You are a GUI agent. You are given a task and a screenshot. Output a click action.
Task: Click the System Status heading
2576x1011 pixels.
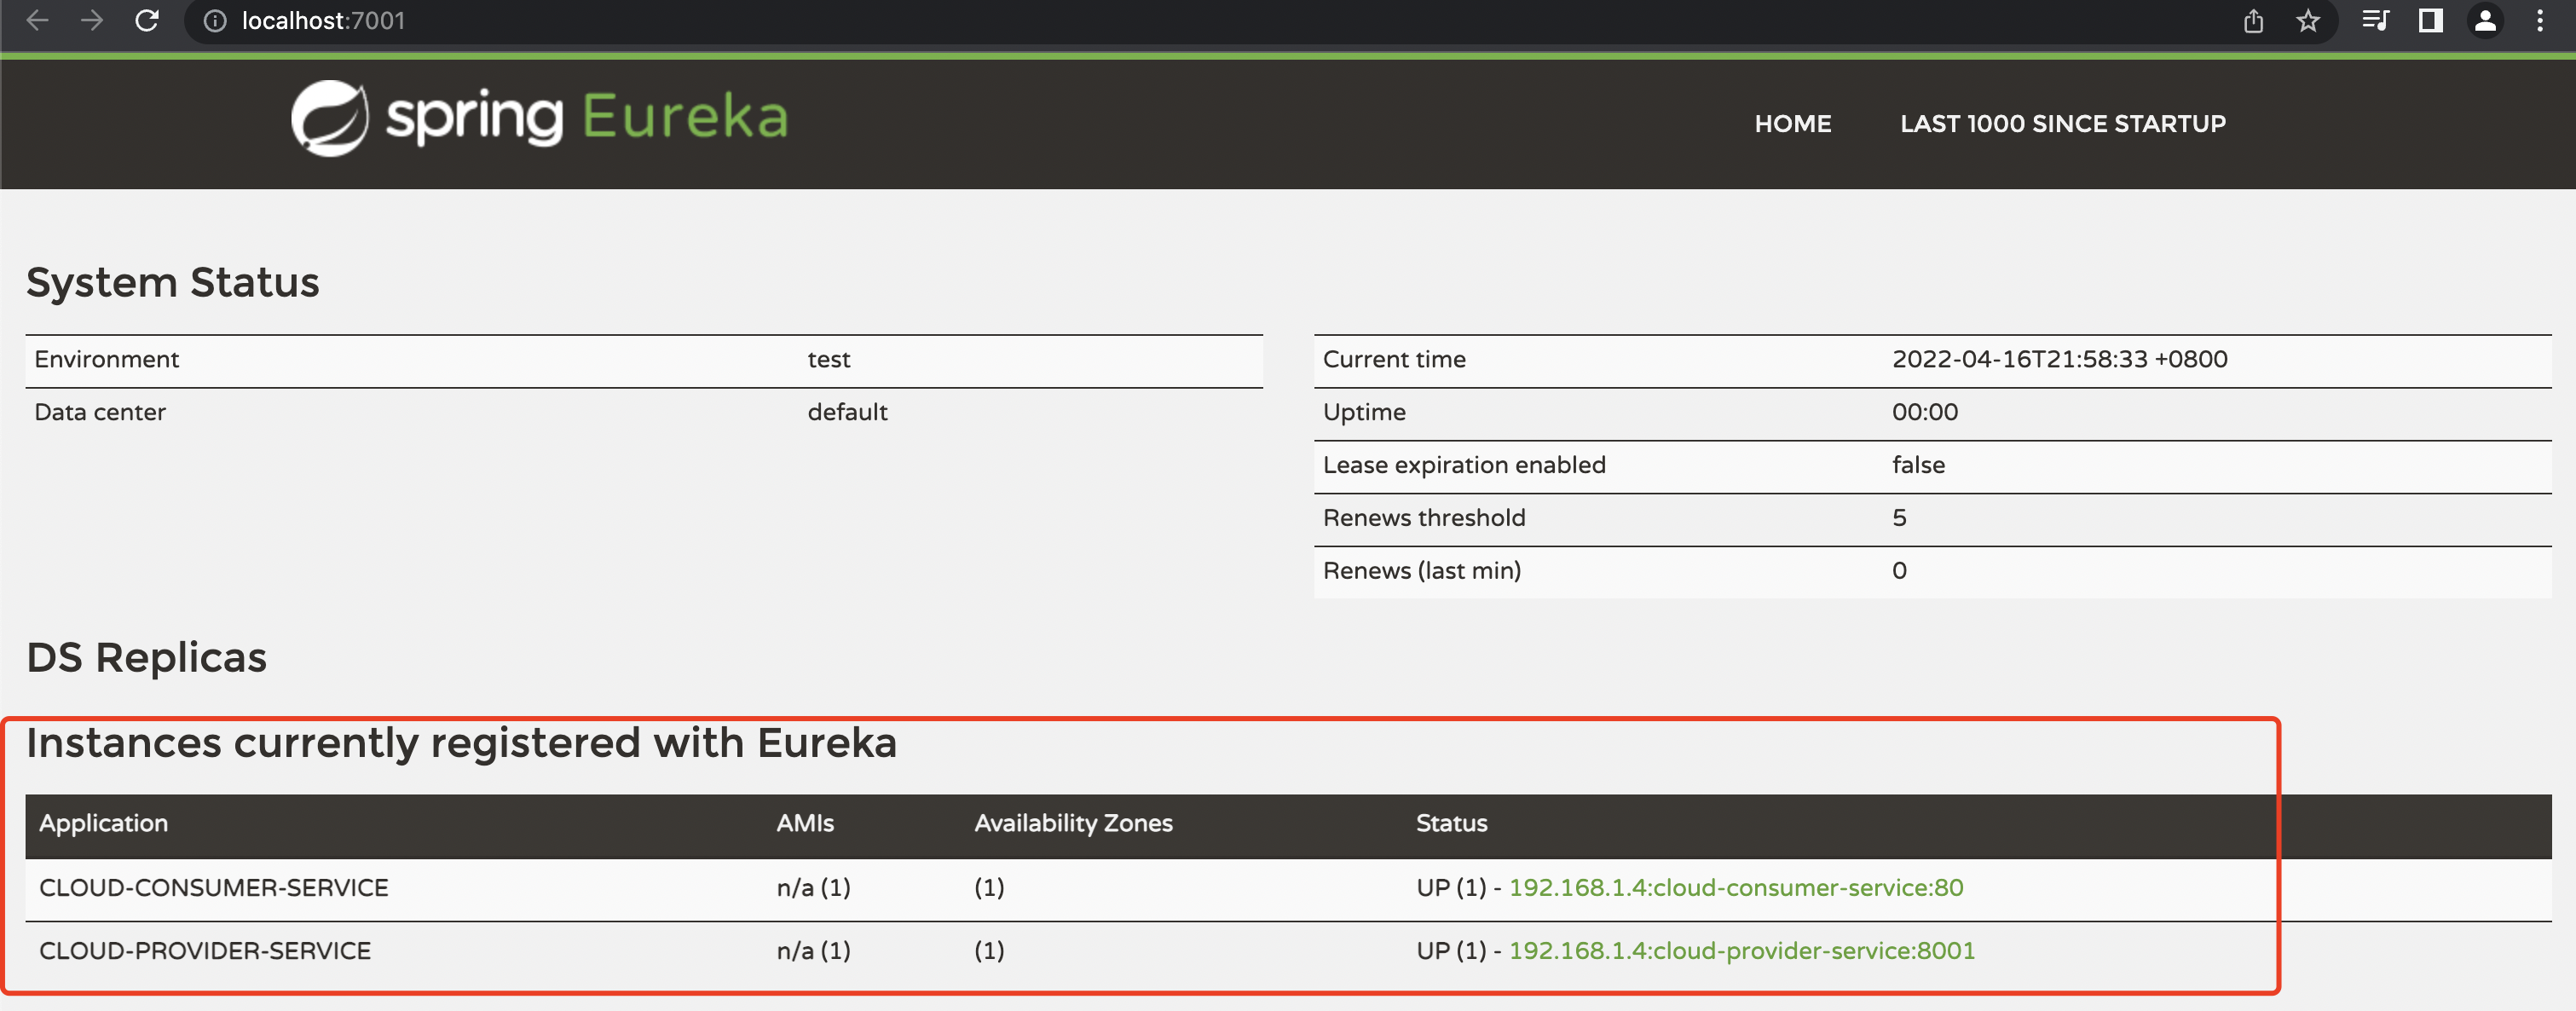(173, 283)
